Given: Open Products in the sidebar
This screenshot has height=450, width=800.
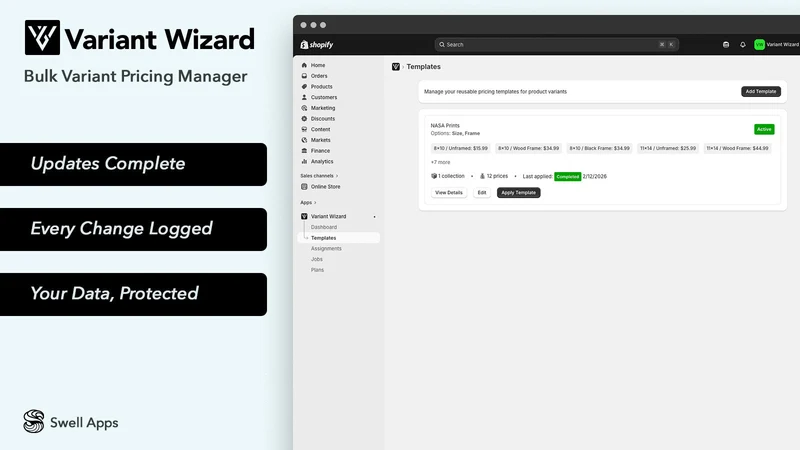Looking at the screenshot, I should 321,87.
